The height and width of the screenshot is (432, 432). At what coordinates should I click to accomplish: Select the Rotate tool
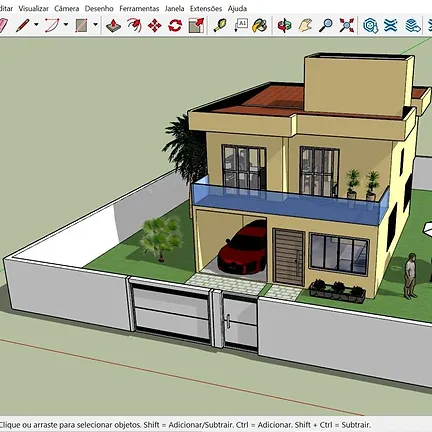pyautogui.click(x=175, y=25)
